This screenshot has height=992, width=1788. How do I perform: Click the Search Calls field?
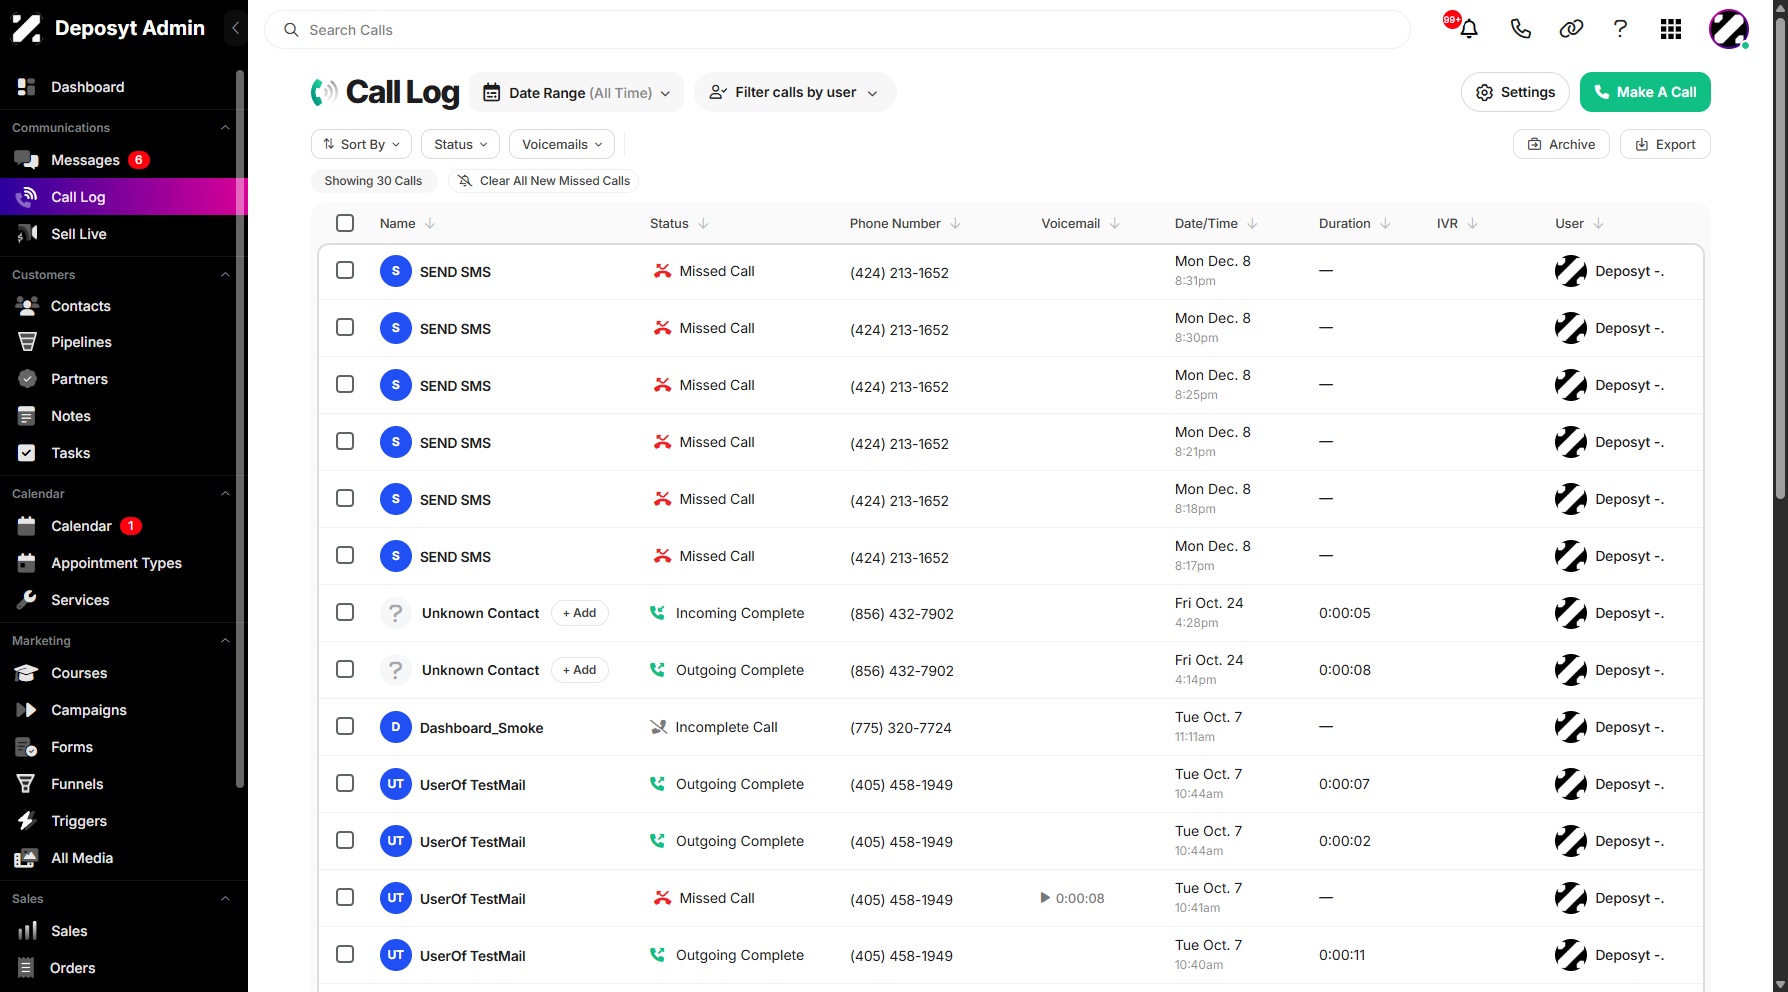click(x=837, y=30)
